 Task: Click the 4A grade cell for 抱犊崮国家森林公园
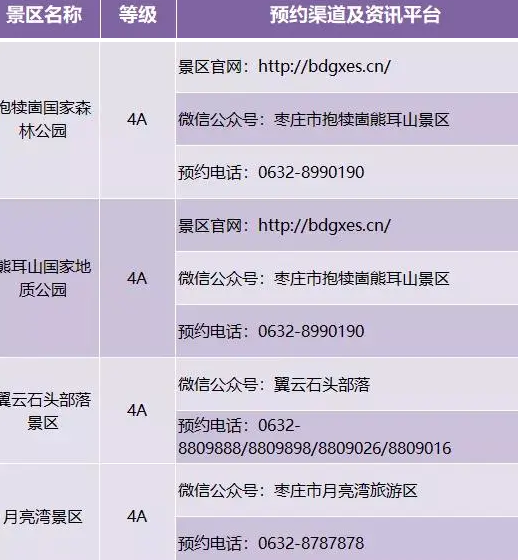pyautogui.click(x=138, y=120)
